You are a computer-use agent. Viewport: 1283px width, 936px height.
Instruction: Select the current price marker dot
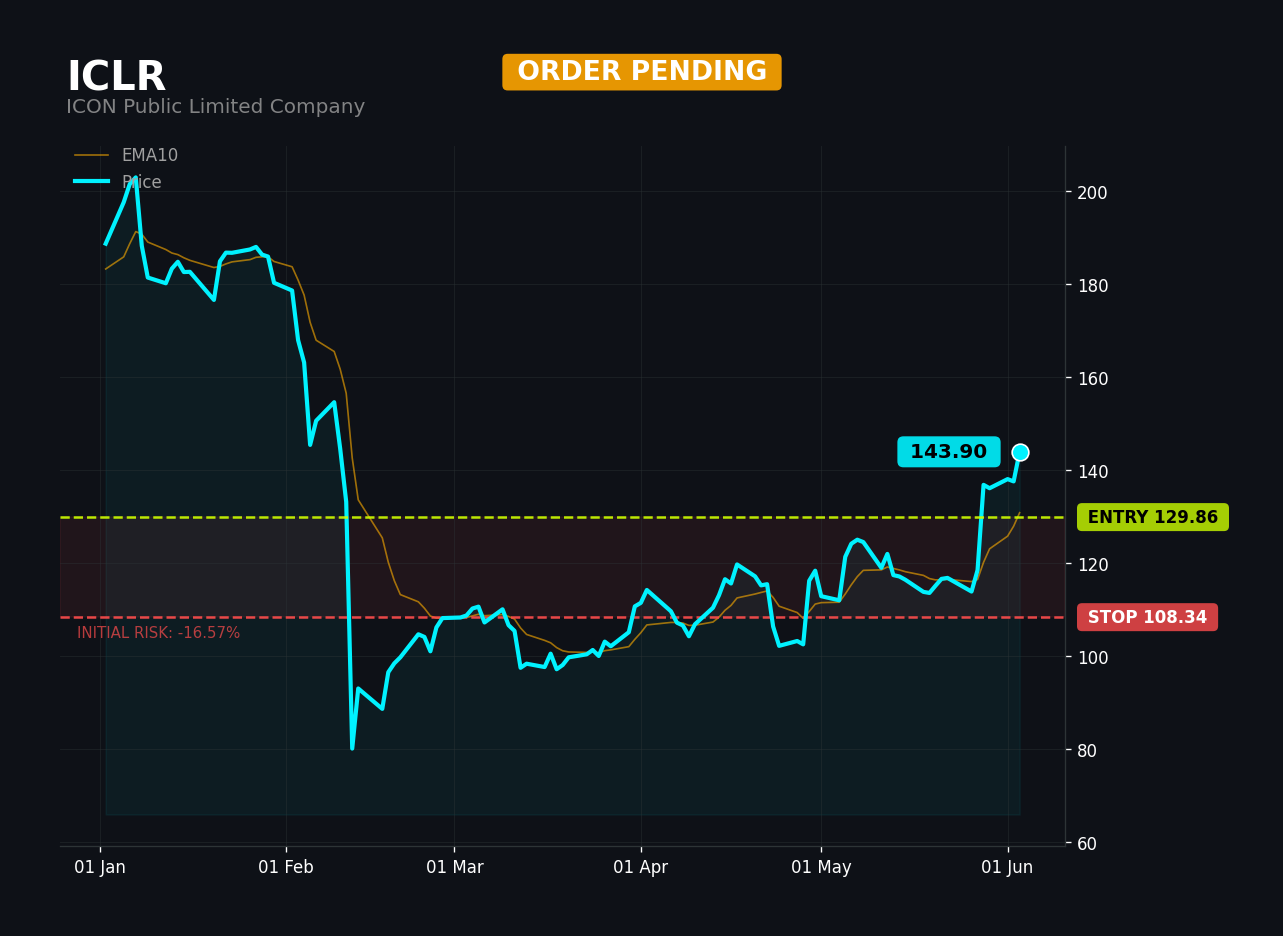pyautogui.click(x=1020, y=453)
